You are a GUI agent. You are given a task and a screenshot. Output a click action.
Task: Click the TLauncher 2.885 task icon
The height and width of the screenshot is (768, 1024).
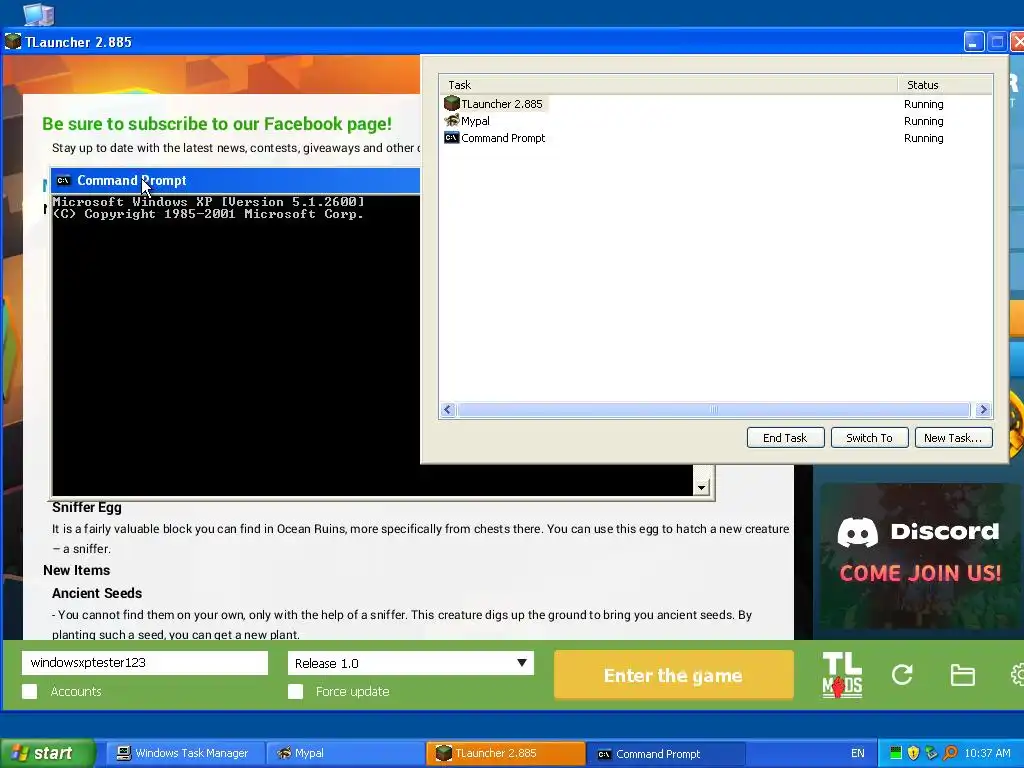click(x=451, y=103)
